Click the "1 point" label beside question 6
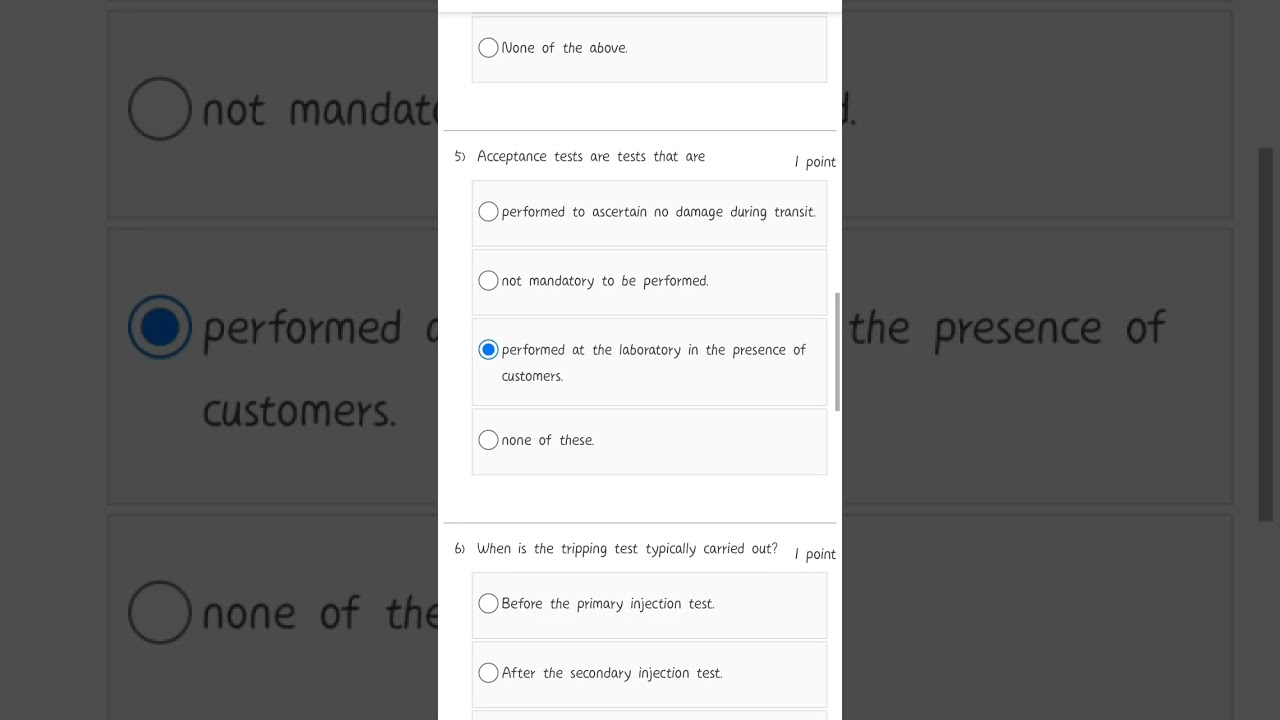 pyautogui.click(x=815, y=554)
